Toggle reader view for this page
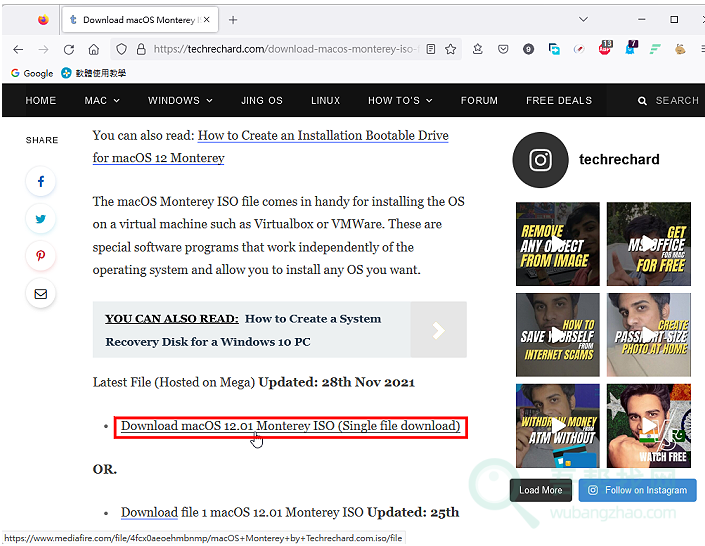 click(x=431, y=49)
